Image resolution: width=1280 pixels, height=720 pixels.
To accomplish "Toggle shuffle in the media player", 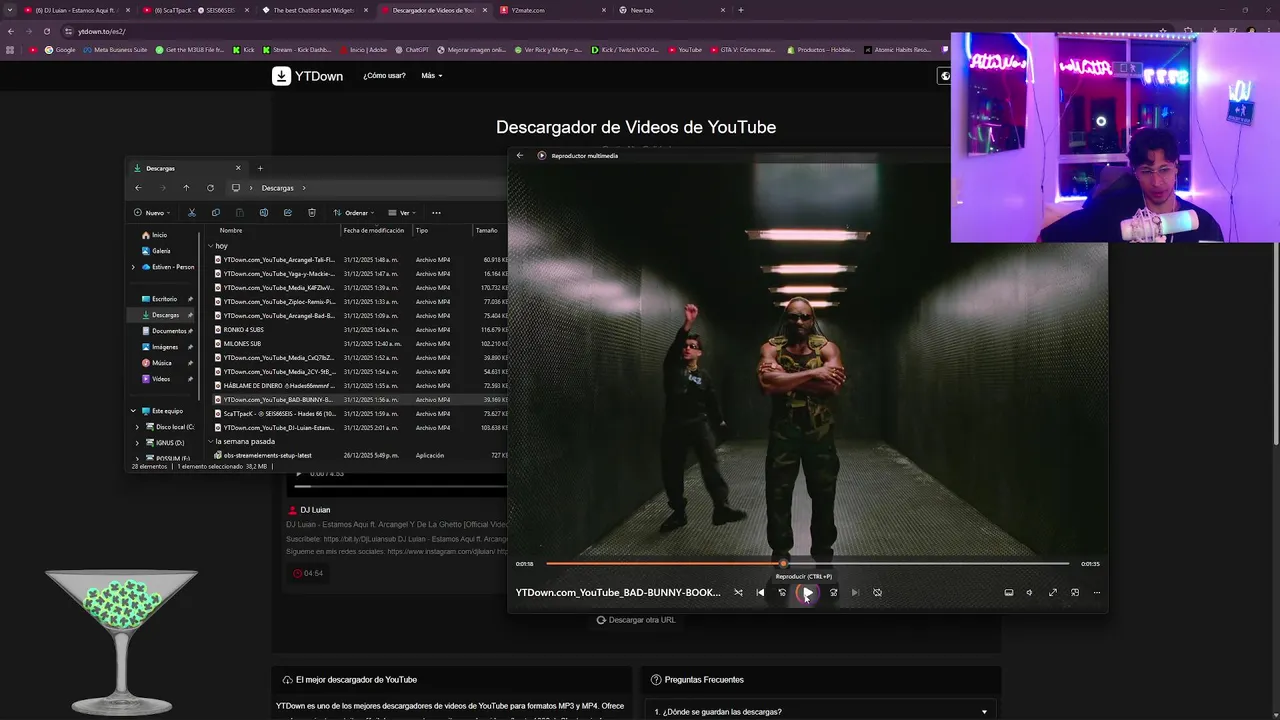I will click(738, 592).
